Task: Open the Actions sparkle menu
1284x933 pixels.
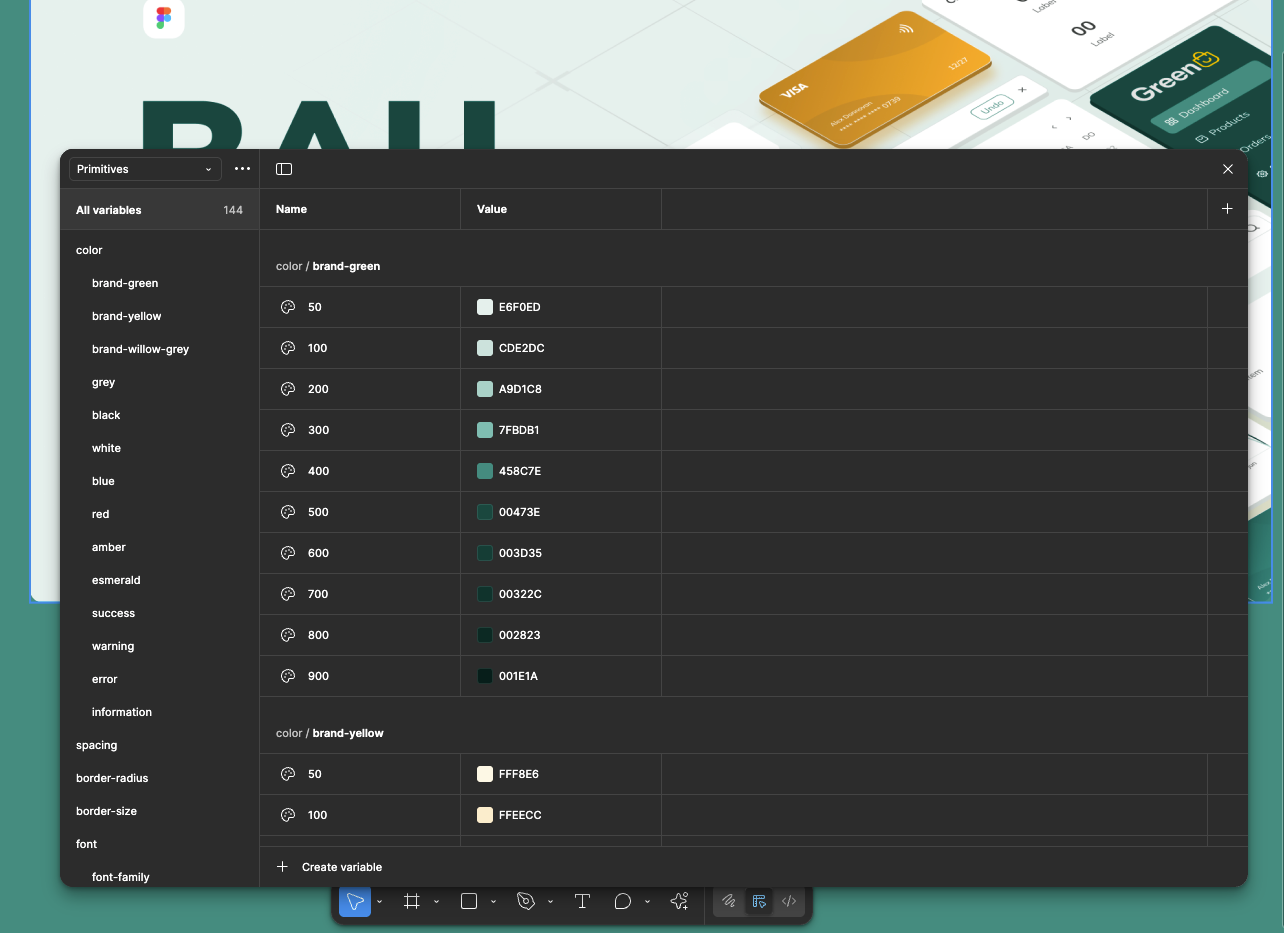Action: tap(679, 901)
